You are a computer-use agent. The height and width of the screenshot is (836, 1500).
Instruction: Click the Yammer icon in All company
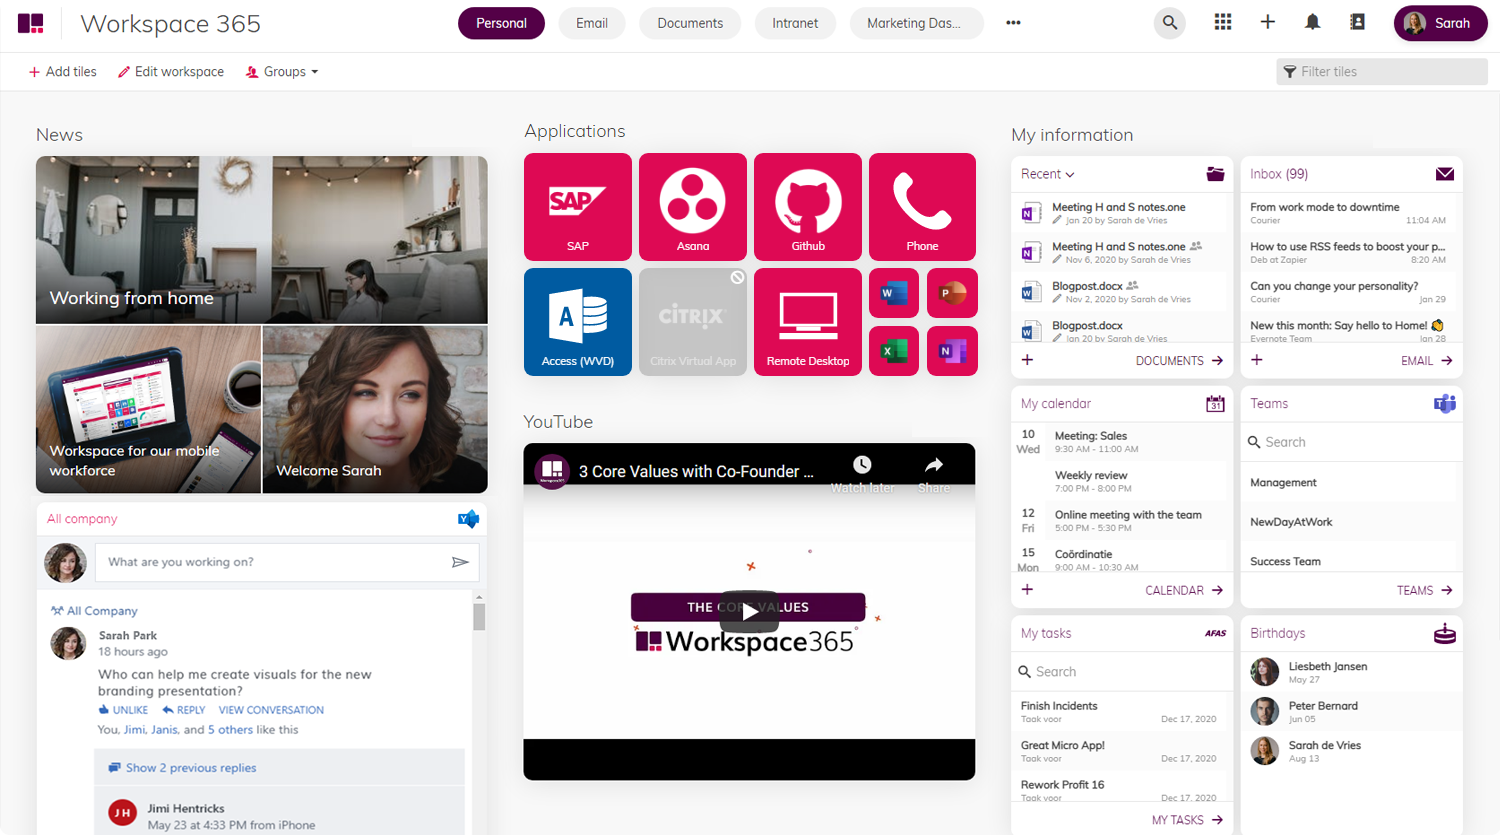(468, 519)
